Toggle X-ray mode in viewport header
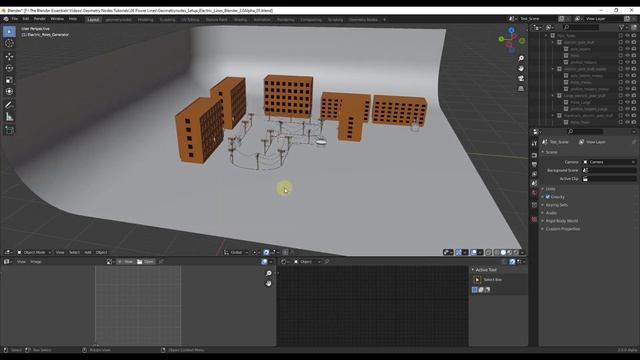 click(488, 252)
